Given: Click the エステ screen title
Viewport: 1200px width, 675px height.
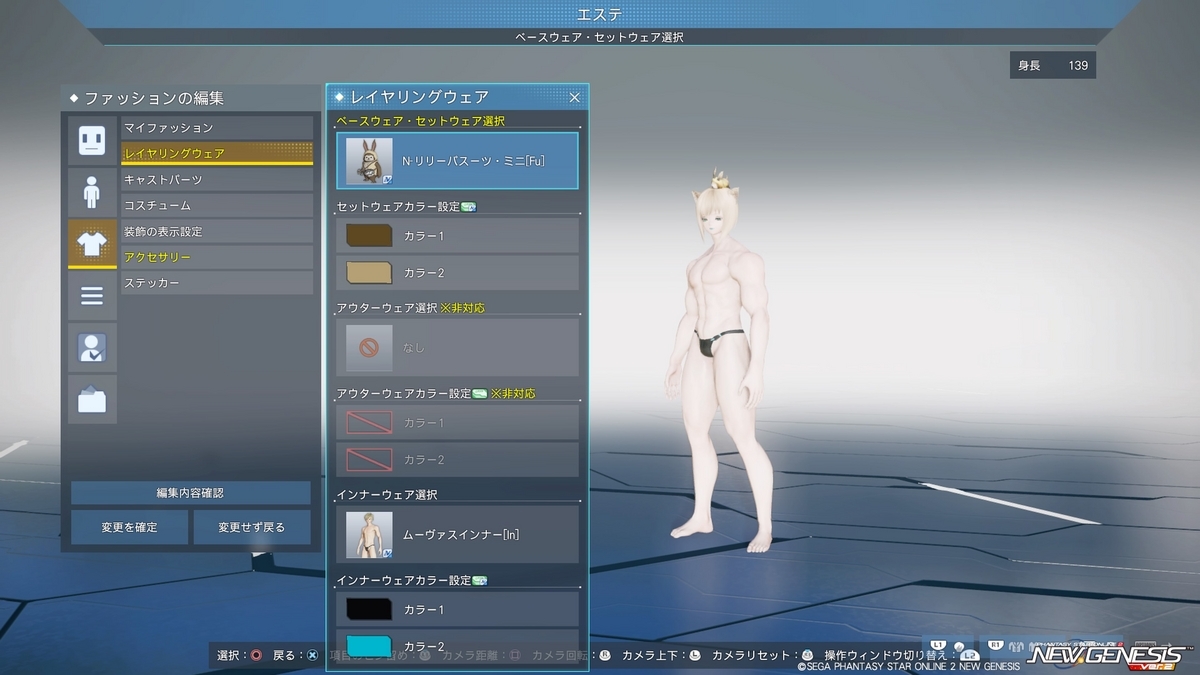Looking at the screenshot, I should (600, 14).
